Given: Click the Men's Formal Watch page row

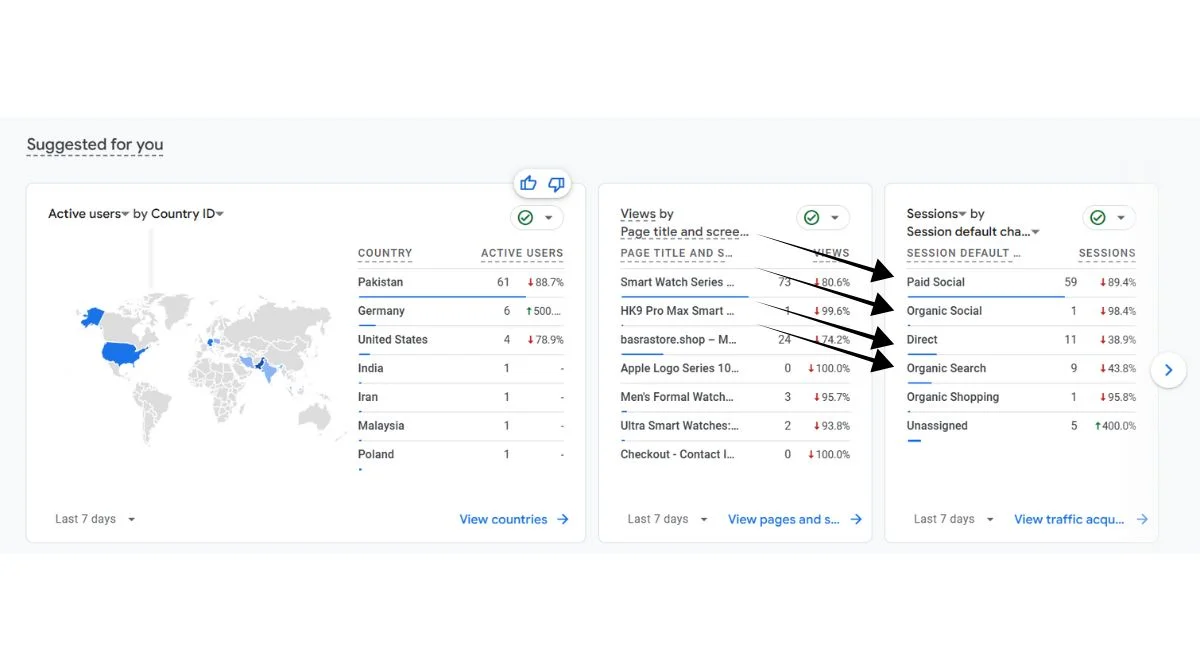Looking at the screenshot, I should tap(735, 397).
